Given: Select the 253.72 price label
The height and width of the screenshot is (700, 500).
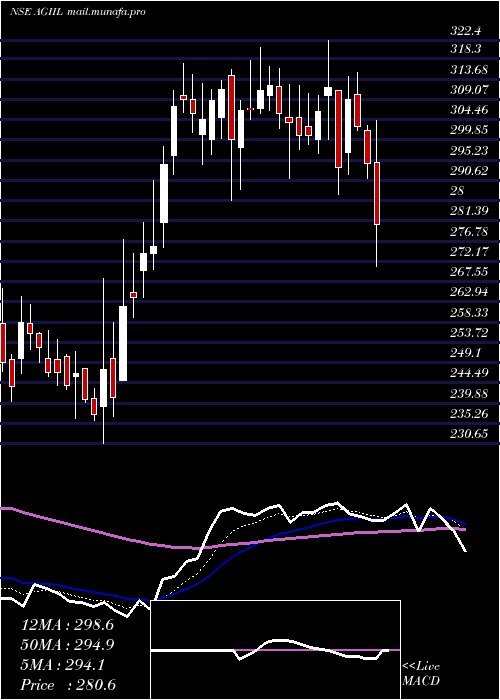Looking at the screenshot, I should [469, 333].
